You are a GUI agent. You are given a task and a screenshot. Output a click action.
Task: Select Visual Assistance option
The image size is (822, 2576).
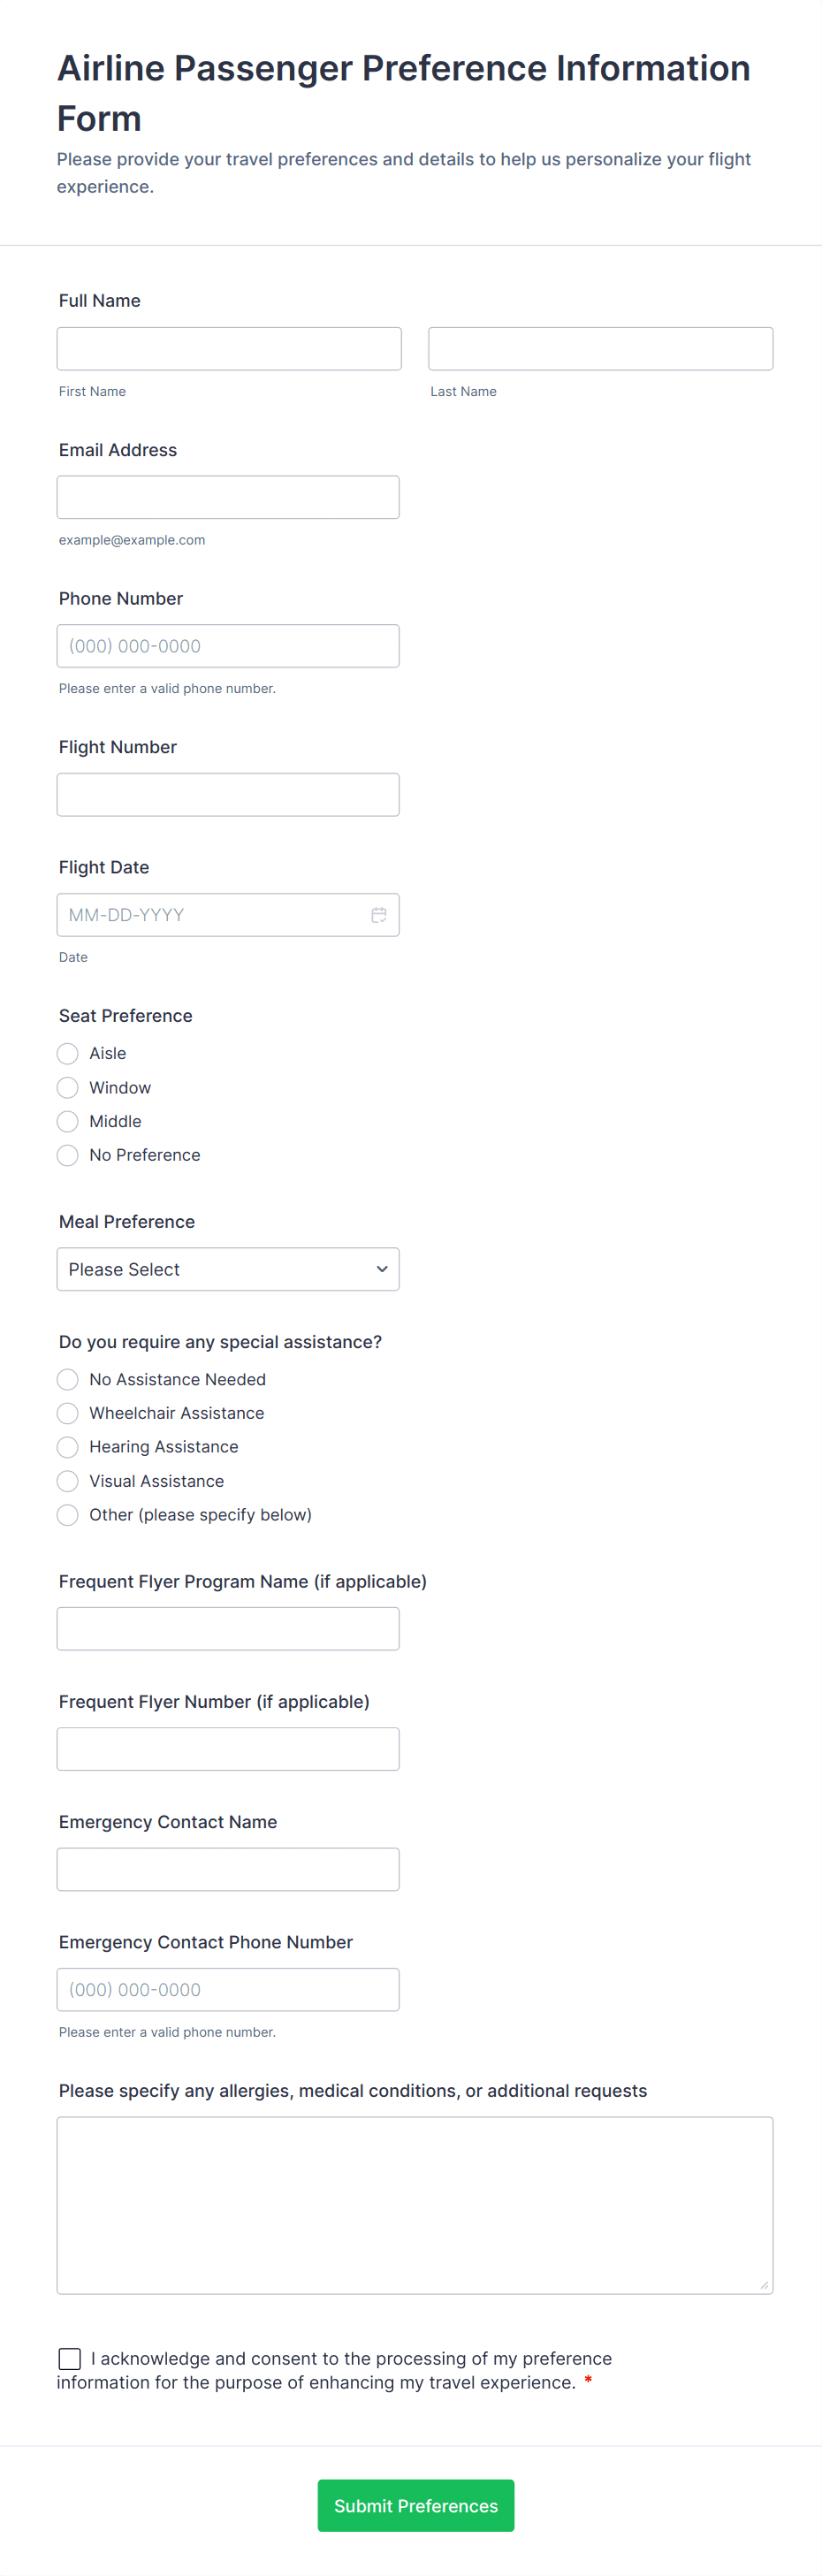[67, 1481]
